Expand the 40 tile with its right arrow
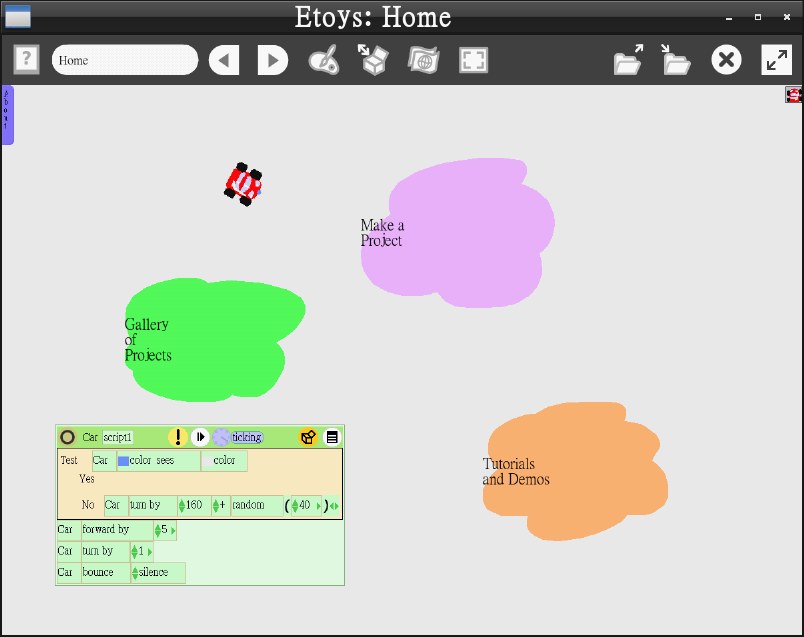This screenshot has width=804, height=637. click(x=318, y=506)
